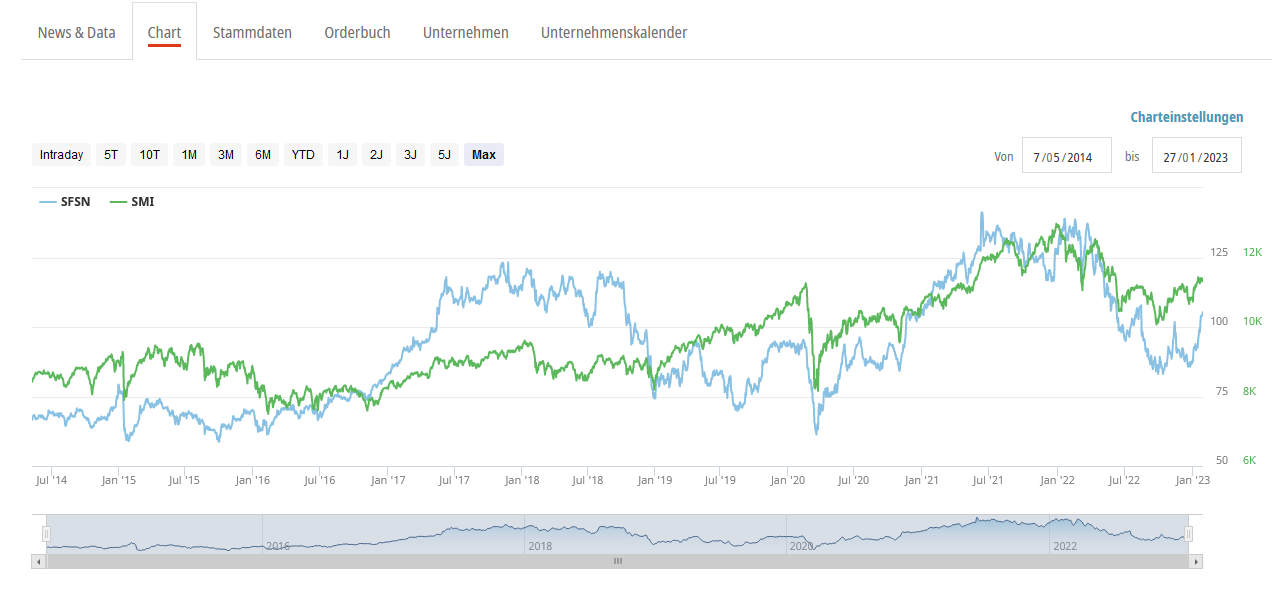The height and width of the screenshot is (591, 1281).
Task: Edit the bis end date field
Action: pyautogui.click(x=1196, y=155)
